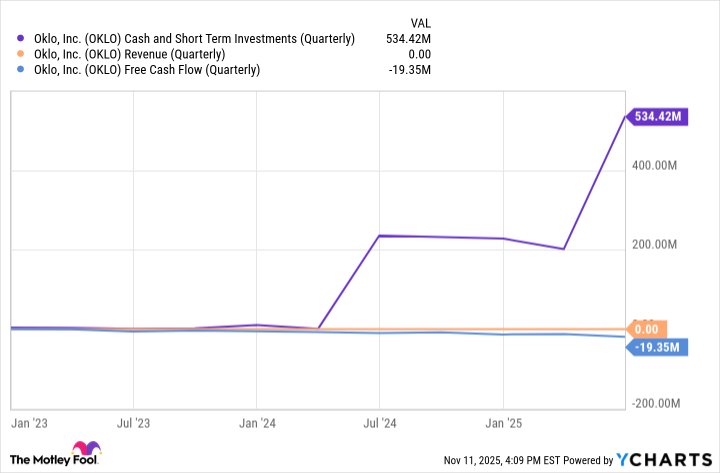
Task: Select the Free Cash Flow (Quarterly) legend label
Action: (147, 70)
